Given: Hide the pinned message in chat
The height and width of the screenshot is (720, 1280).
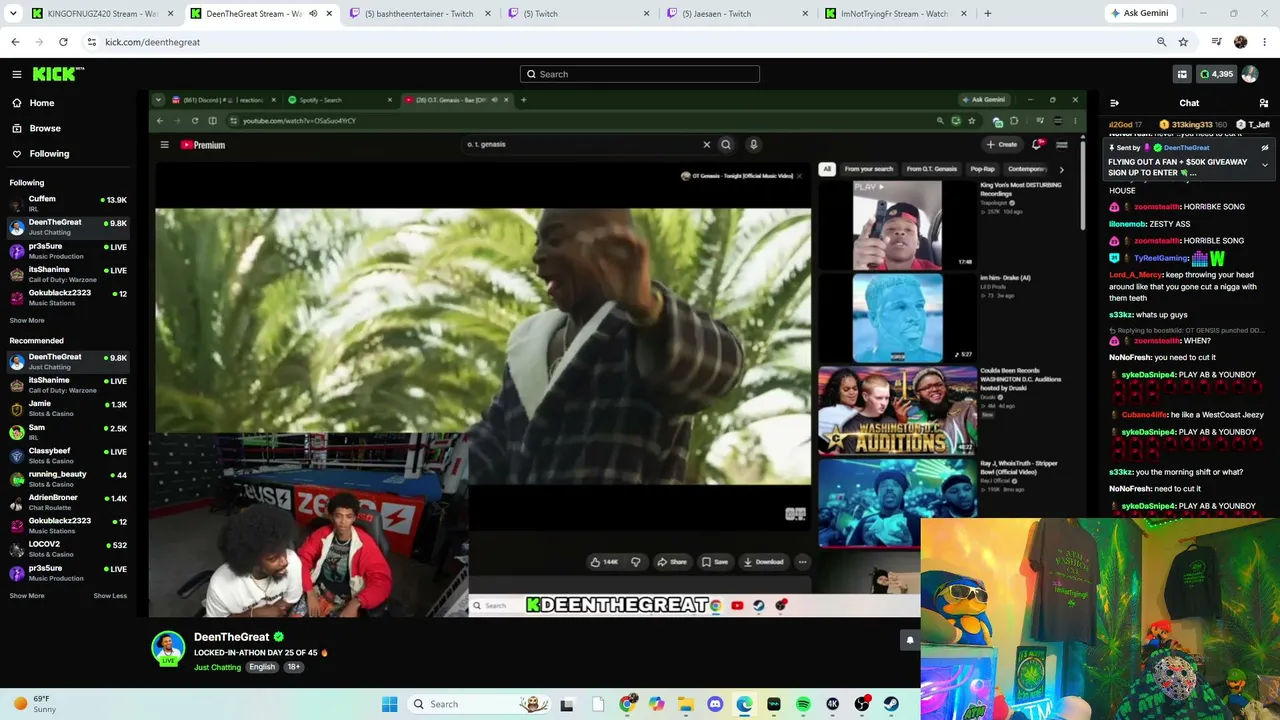Looking at the screenshot, I should click(x=1265, y=148).
